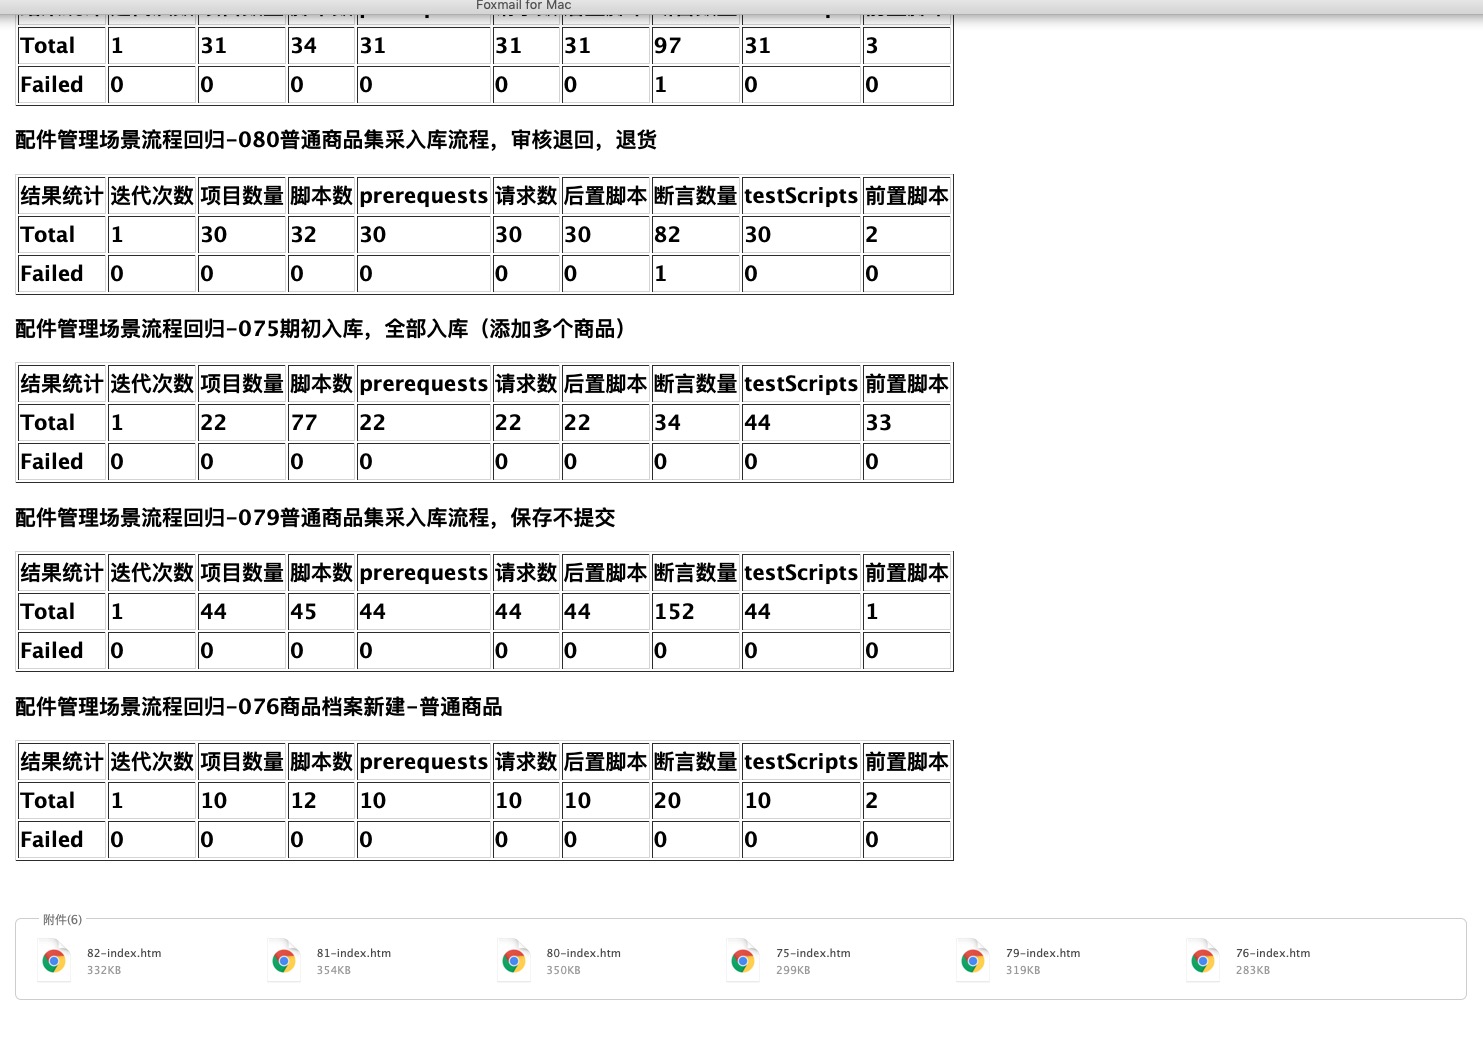Click the 前置脚本 header in 076 table
Viewport: 1483px width, 1040px height.
point(907,762)
